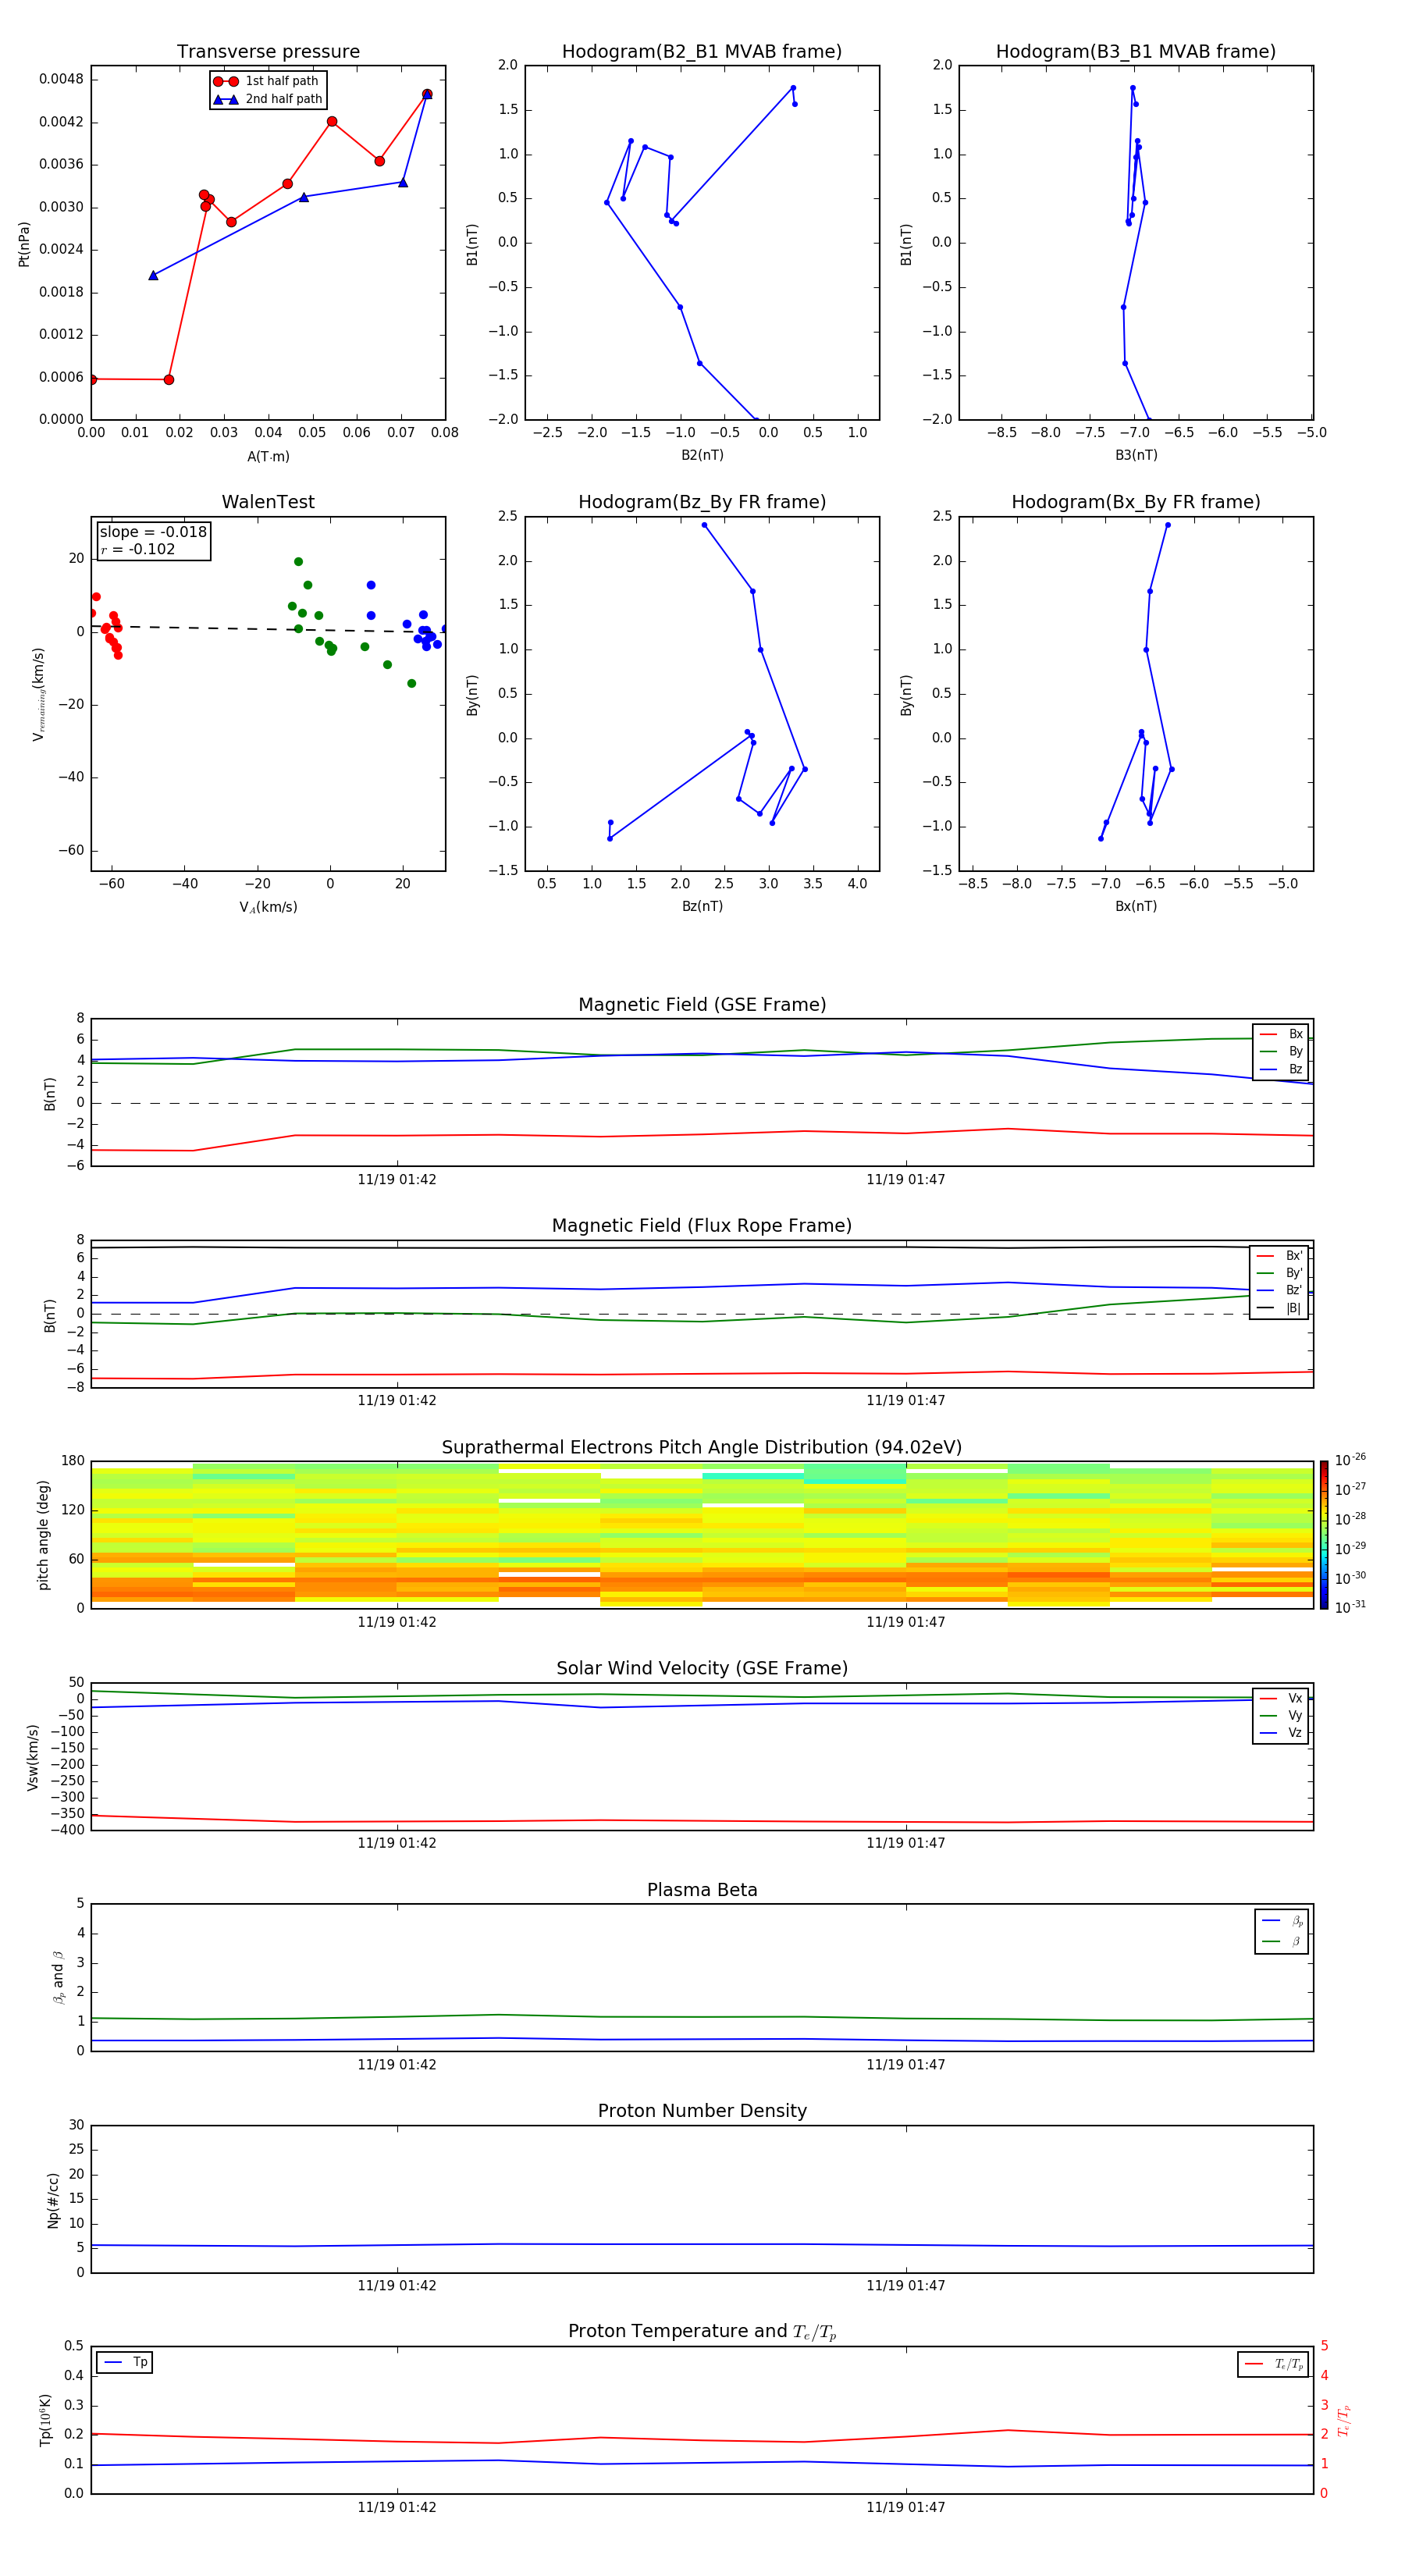Screen dimensions: 1405x2576
Task: Click the 'Hodogram(Bx_By FR frame)' title
Action: pyautogui.click(x=1136, y=502)
